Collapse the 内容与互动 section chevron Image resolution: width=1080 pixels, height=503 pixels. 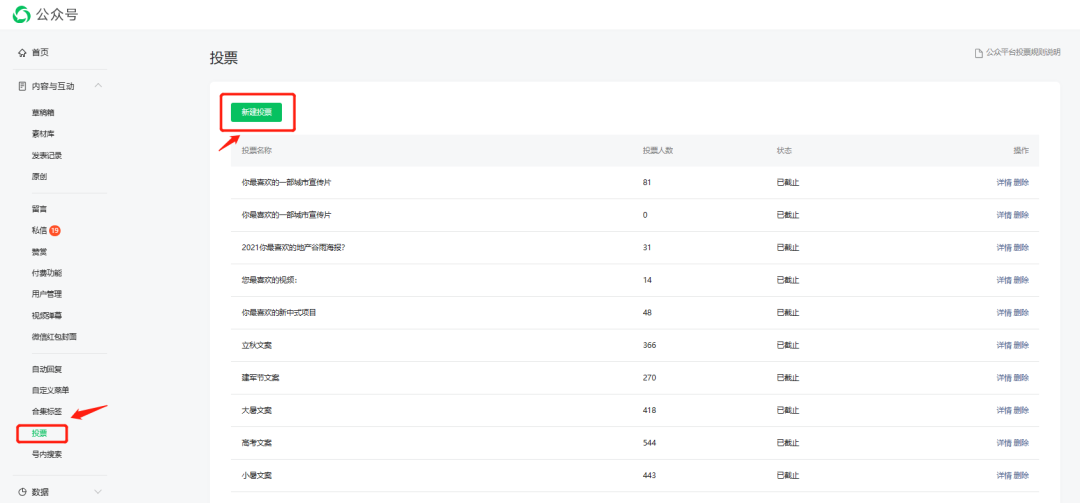[x=98, y=87]
